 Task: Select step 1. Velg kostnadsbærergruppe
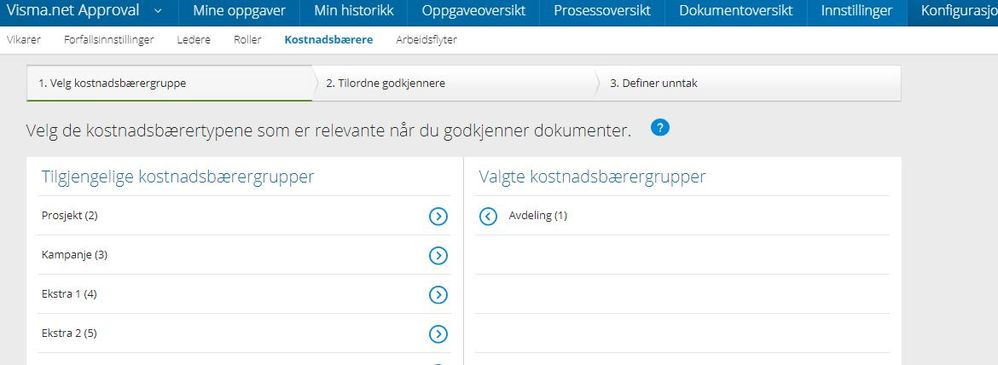point(169,83)
